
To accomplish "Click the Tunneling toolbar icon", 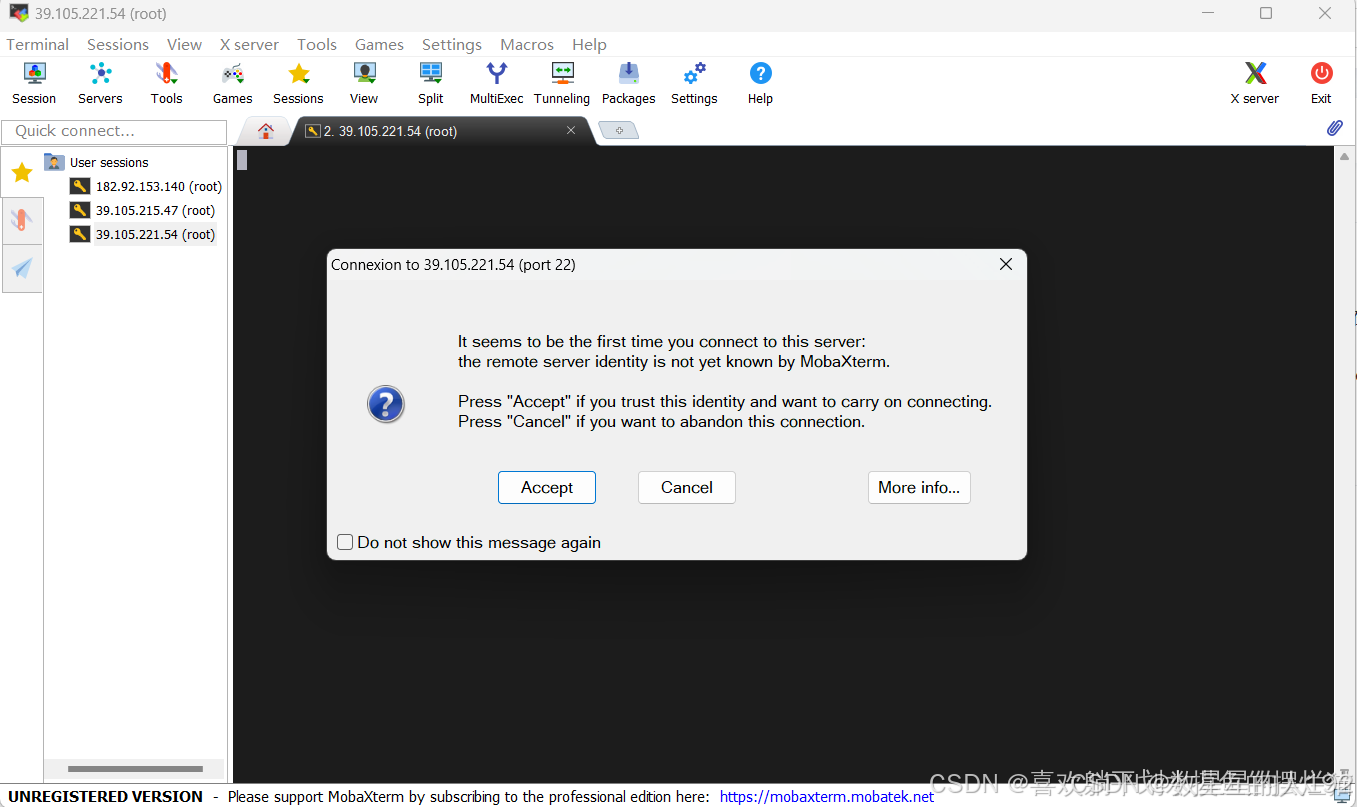I will coord(562,83).
